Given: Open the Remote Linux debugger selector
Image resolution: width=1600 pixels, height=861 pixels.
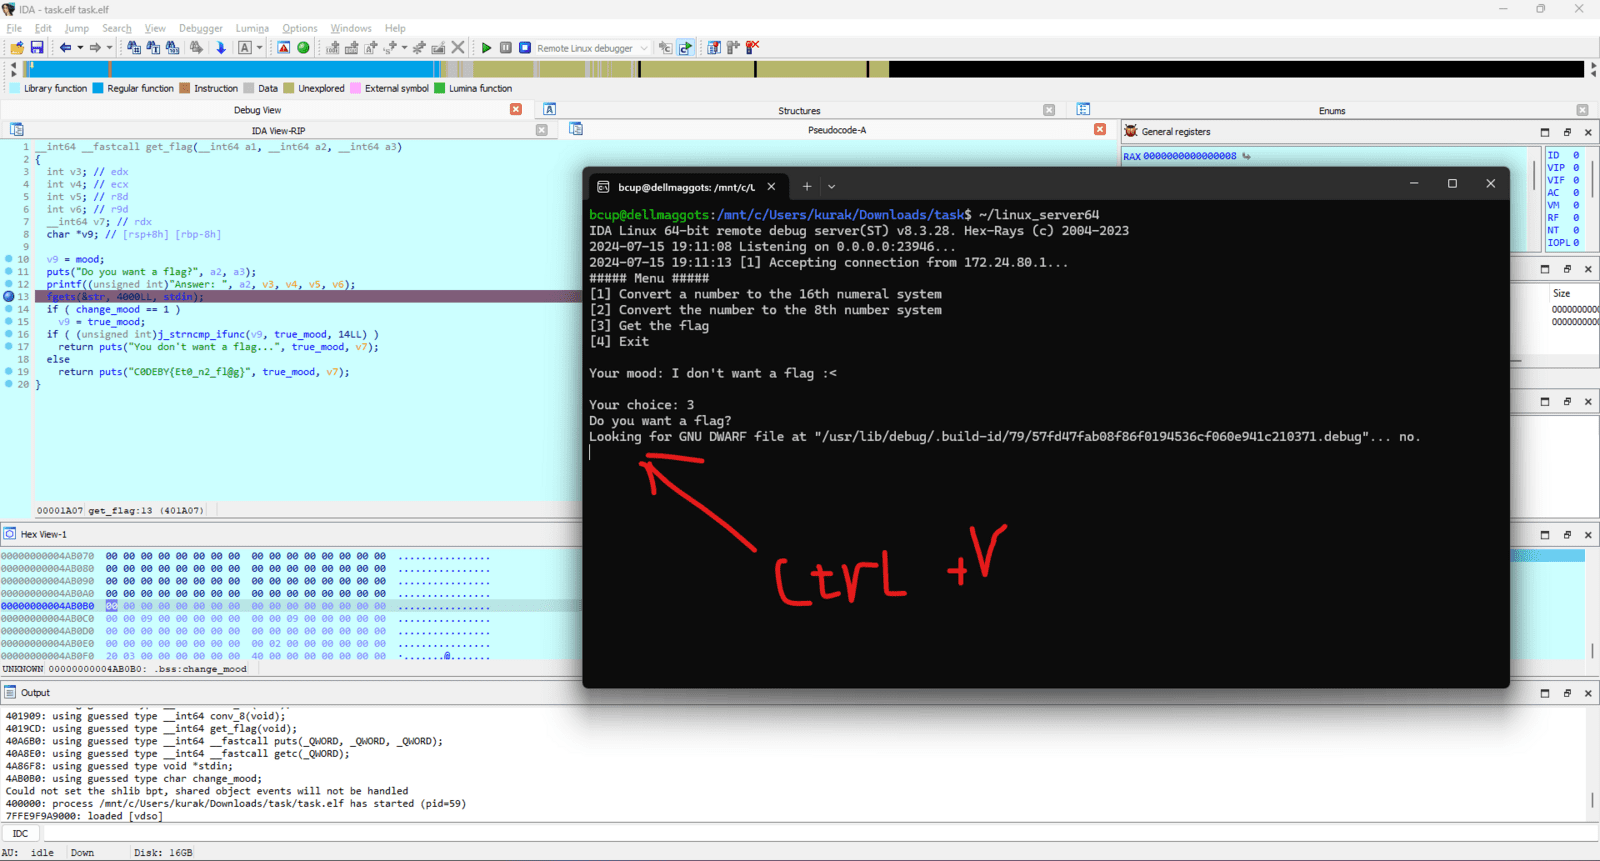Looking at the screenshot, I should (x=593, y=47).
